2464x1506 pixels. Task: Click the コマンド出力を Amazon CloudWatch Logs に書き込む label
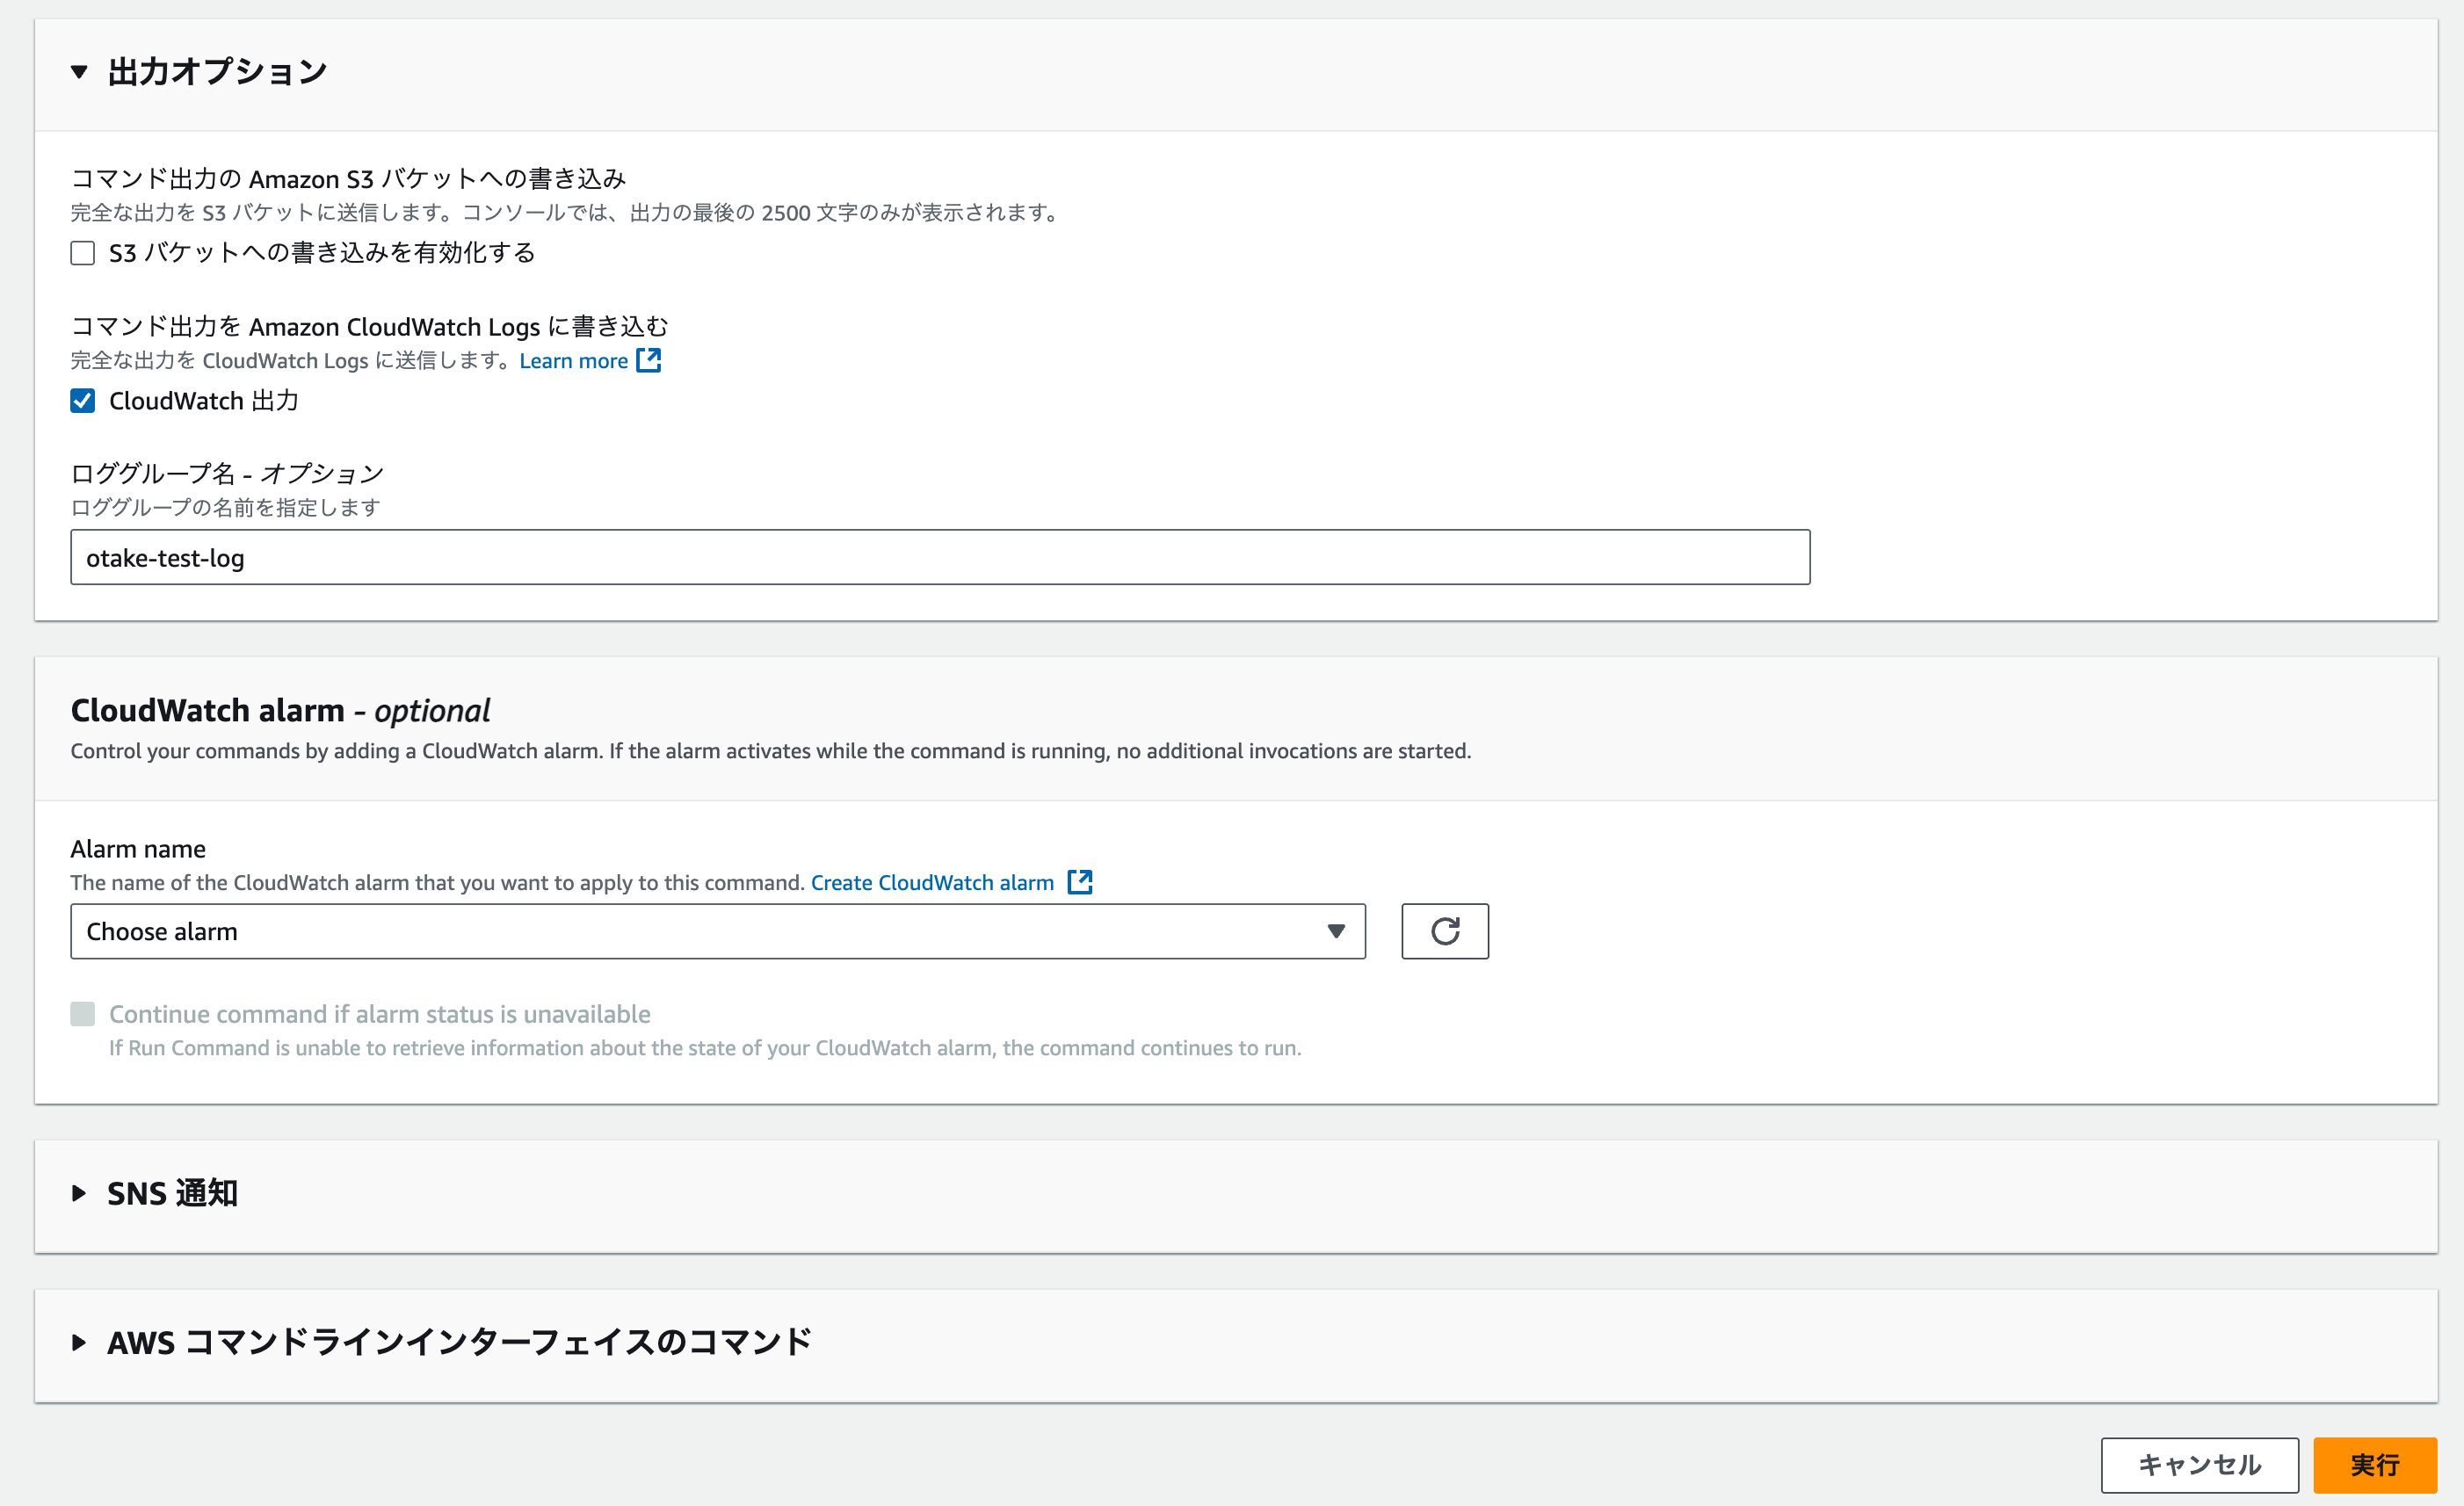(x=369, y=327)
